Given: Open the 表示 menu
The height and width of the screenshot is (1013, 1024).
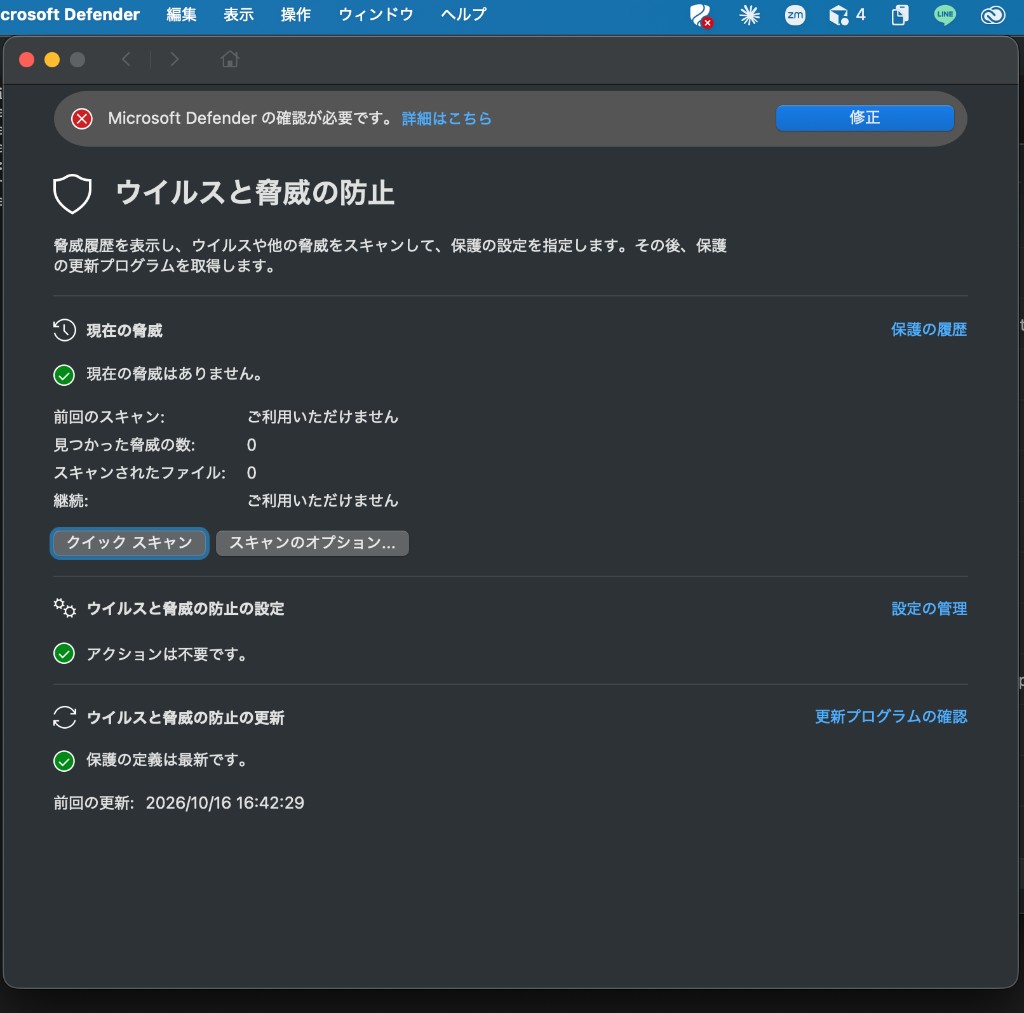Looking at the screenshot, I should (238, 14).
